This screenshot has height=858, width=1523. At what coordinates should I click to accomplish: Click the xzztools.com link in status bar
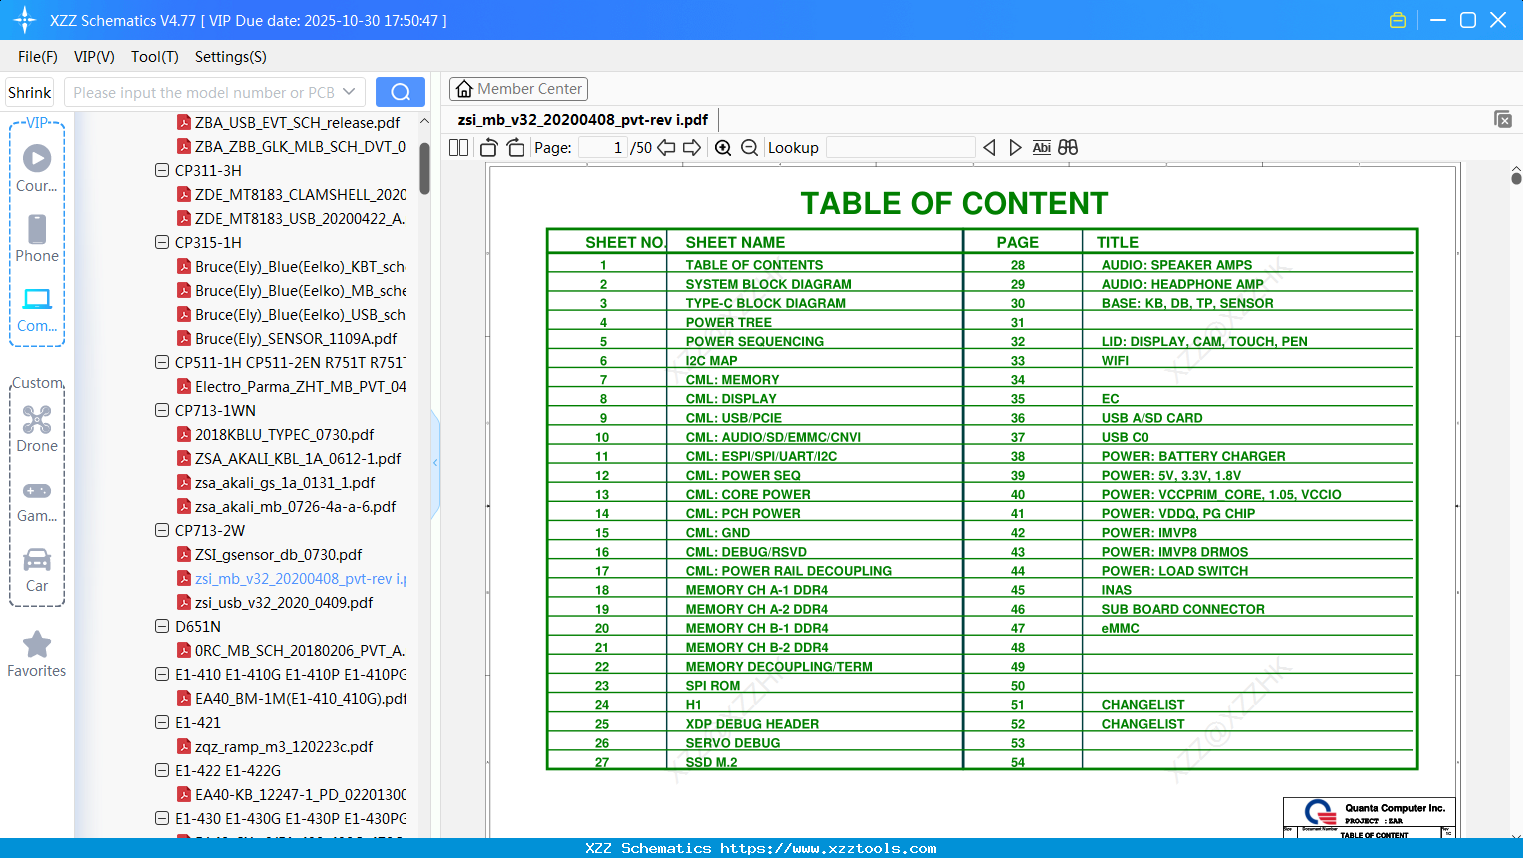point(828,848)
